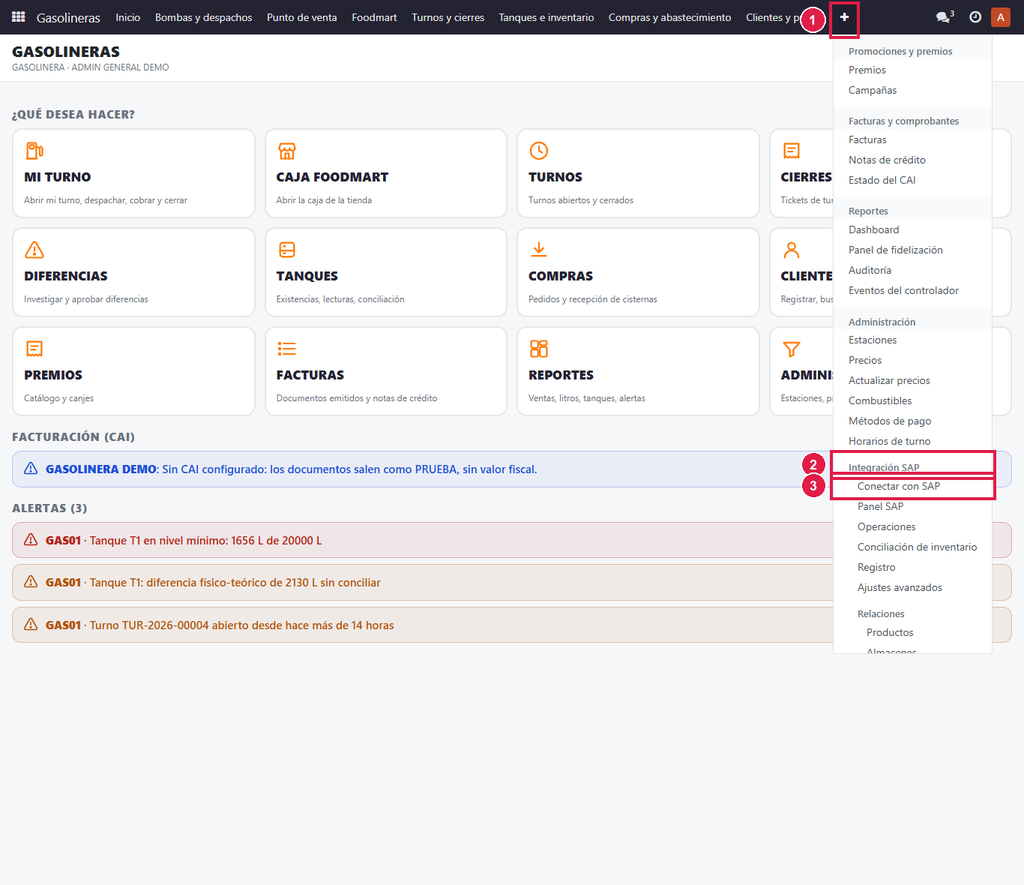This screenshot has width=1024, height=885.
Task: Open the activities clock icon
Action: (975, 17)
